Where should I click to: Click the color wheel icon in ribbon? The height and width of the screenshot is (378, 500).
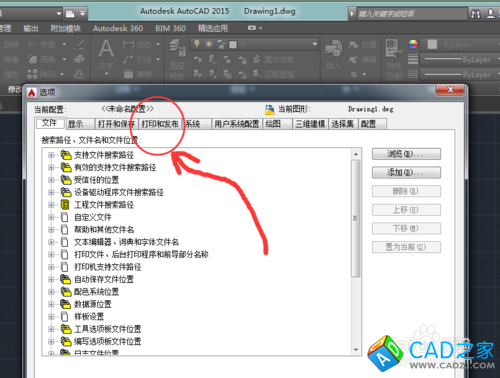pos(413,44)
